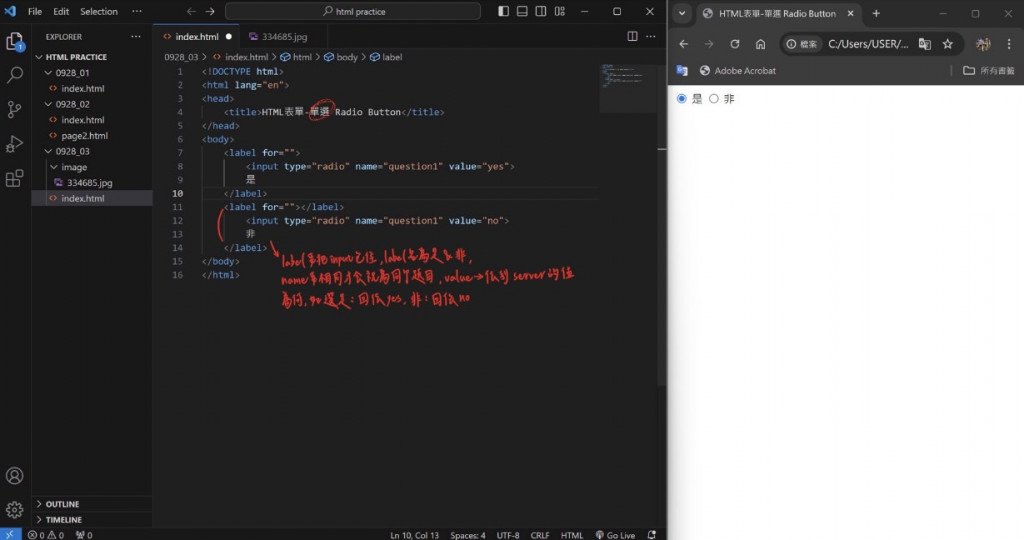This screenshot has height=540, width=1024.
Task: Click the editor minimap
Action: coord(628,88)
